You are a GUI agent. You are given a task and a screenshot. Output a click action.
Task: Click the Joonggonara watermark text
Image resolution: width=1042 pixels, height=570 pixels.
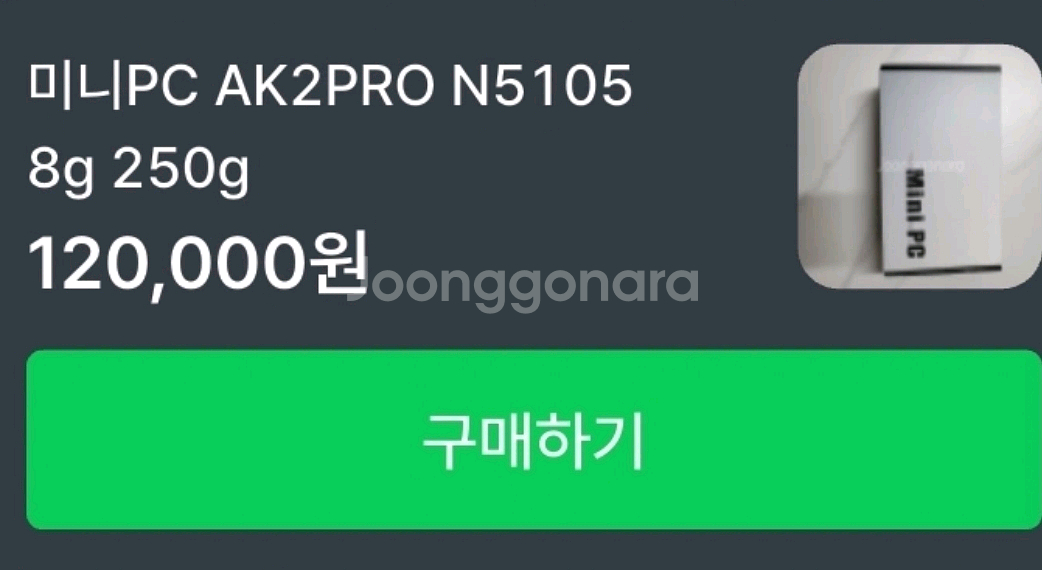523,284
